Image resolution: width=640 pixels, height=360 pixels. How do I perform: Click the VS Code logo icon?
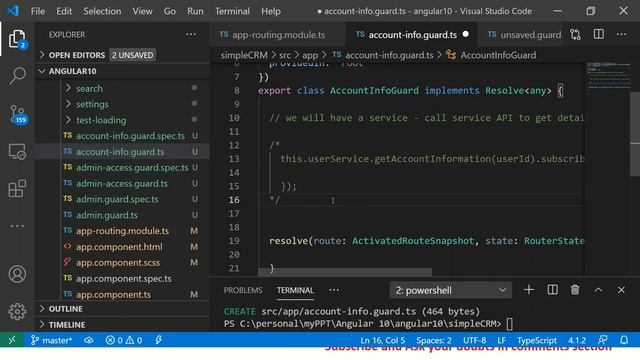[x=13, y=11]
